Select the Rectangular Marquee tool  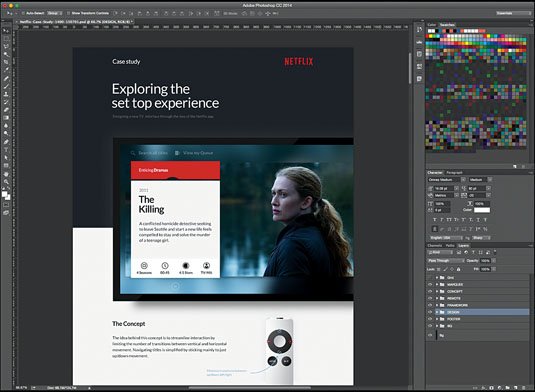pos(6,39)
